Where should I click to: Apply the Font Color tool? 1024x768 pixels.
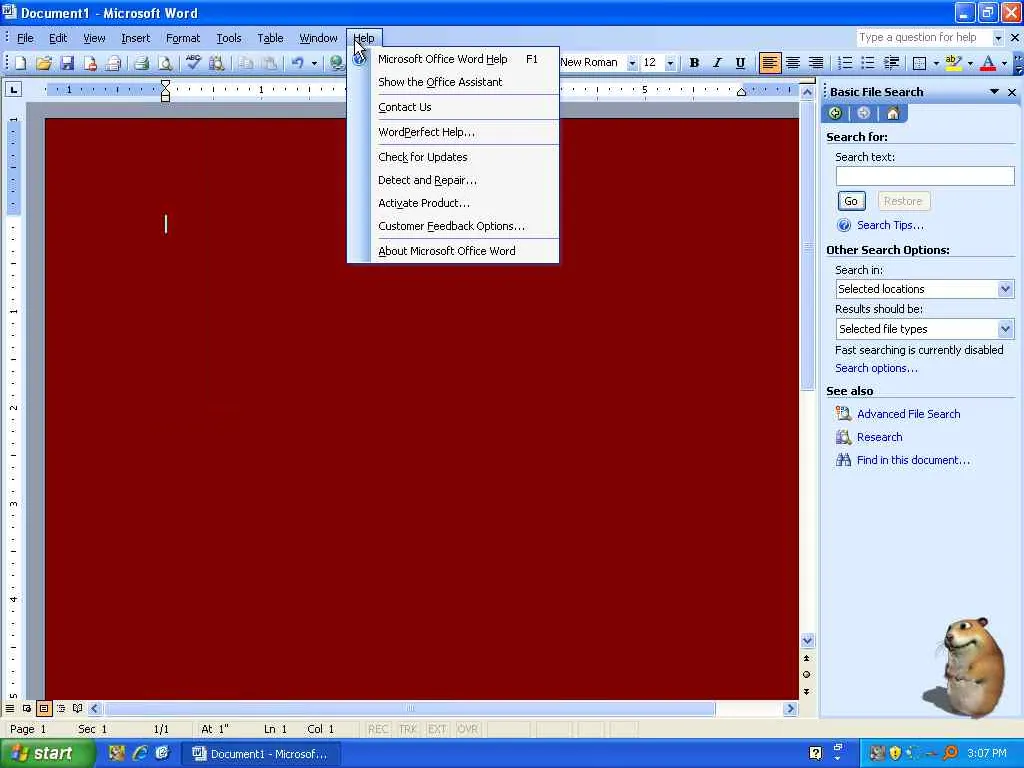pos(988,63)
